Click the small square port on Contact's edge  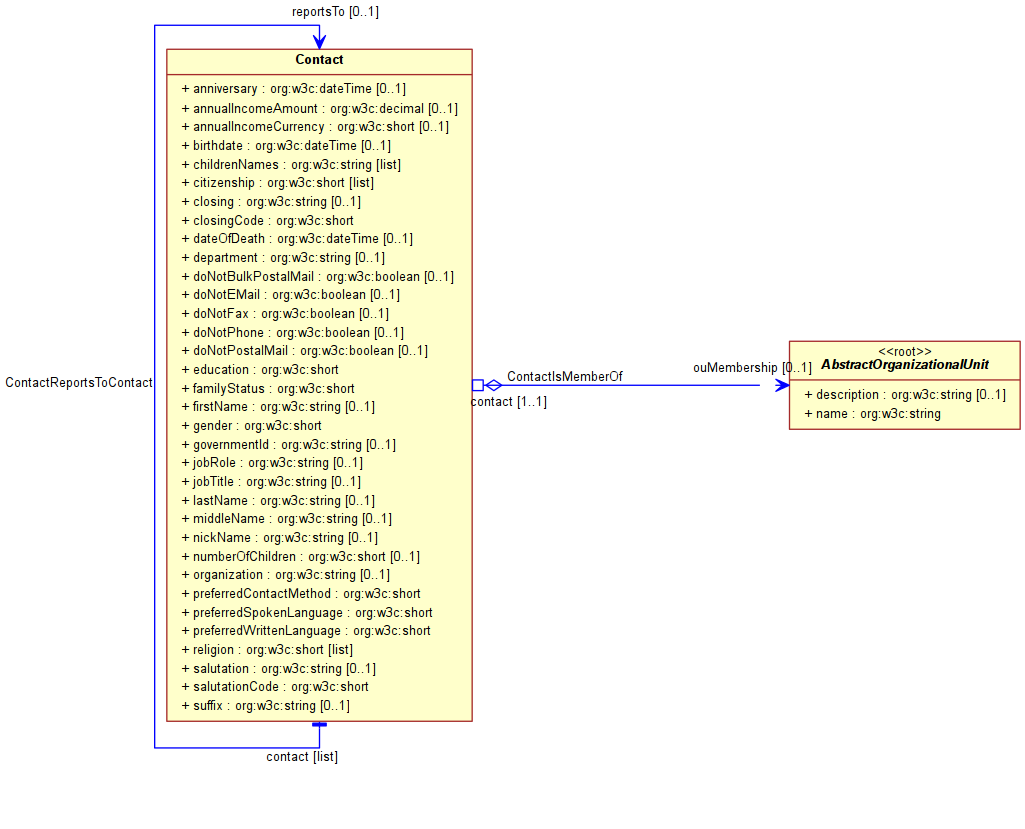point(478,386)
